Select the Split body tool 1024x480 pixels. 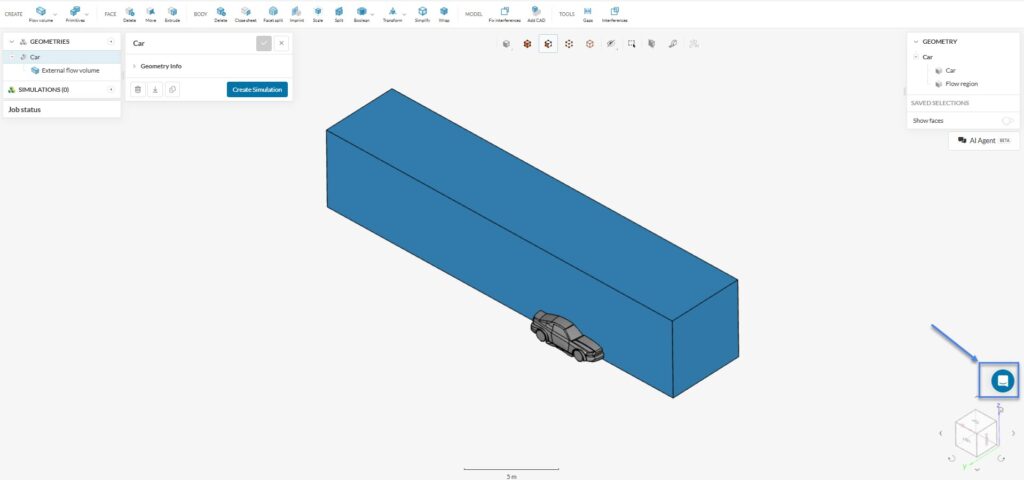(339, 14)
